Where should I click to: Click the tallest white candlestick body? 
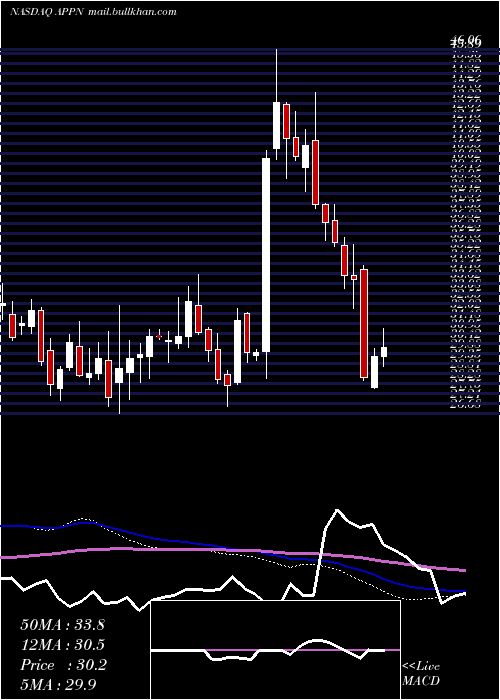click(x=266, y=255)
